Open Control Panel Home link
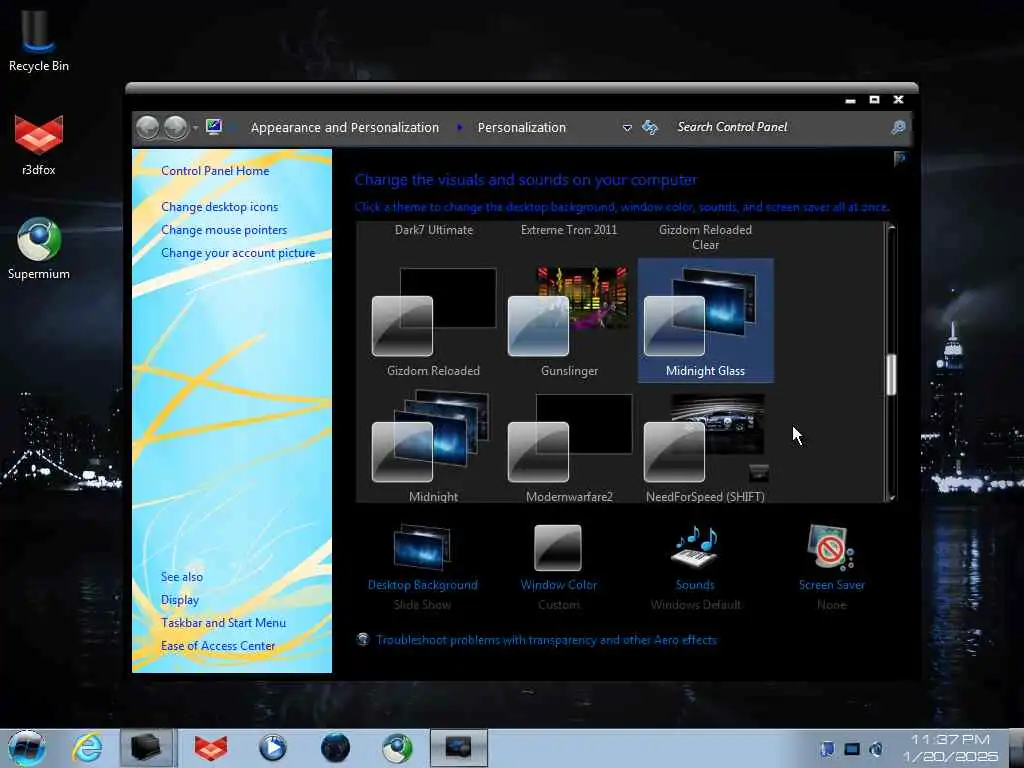The height and width of the screenshot is (768, 1024). [x=215, y=170]
